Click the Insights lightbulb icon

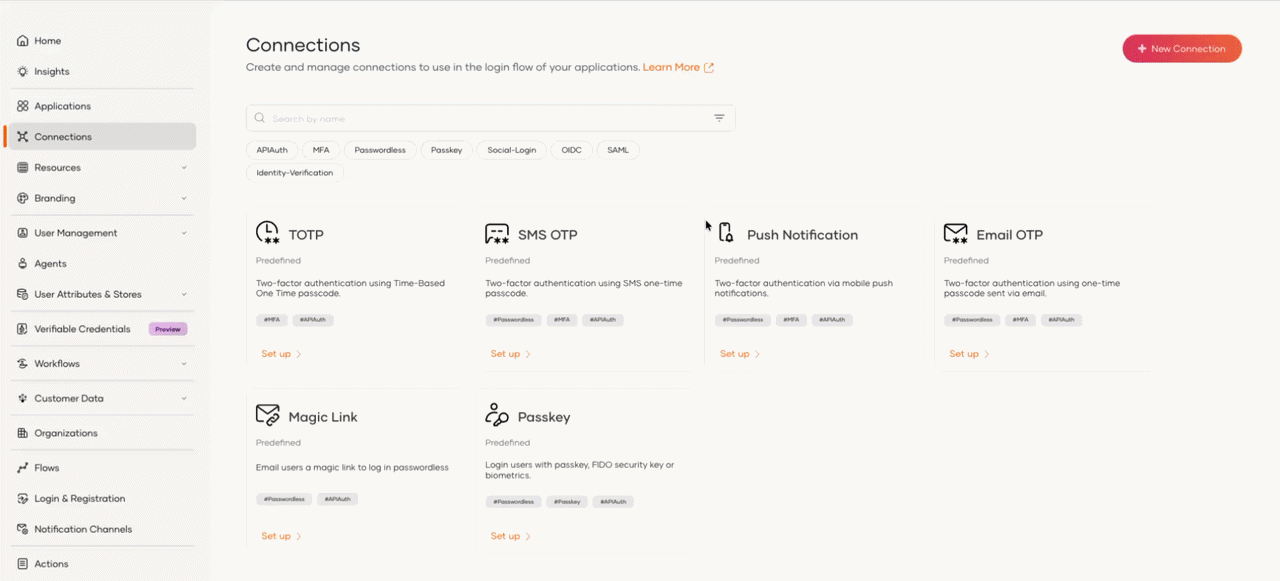(x=23, y=72)
